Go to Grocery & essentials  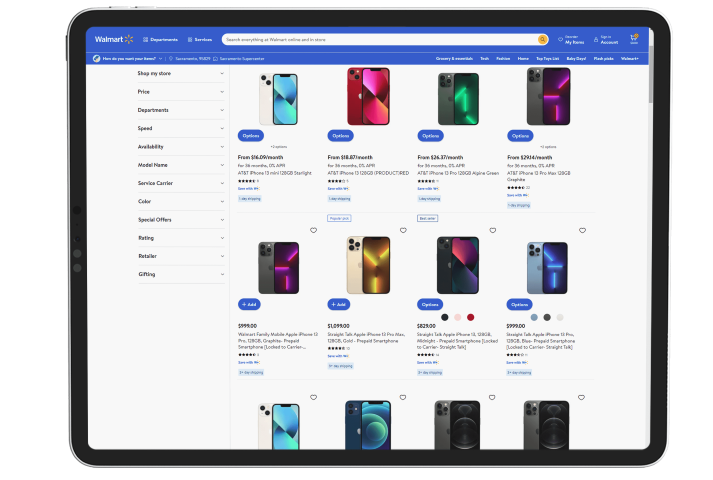point(454,59)
